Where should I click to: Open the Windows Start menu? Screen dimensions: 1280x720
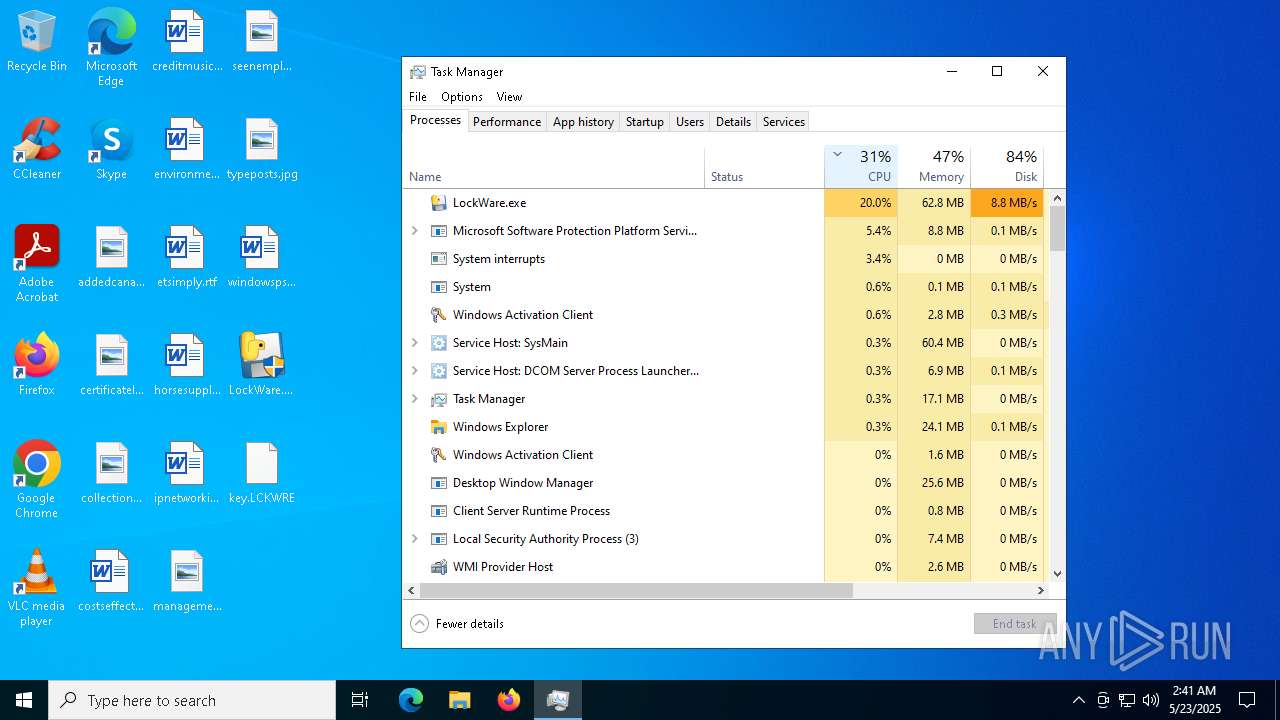(24, 700)
